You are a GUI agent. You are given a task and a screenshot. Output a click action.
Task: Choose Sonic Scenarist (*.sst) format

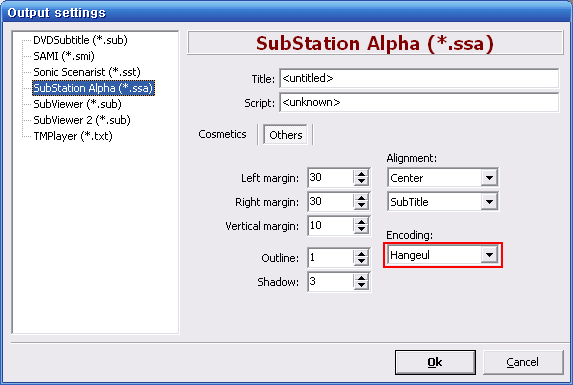(87, 72)
